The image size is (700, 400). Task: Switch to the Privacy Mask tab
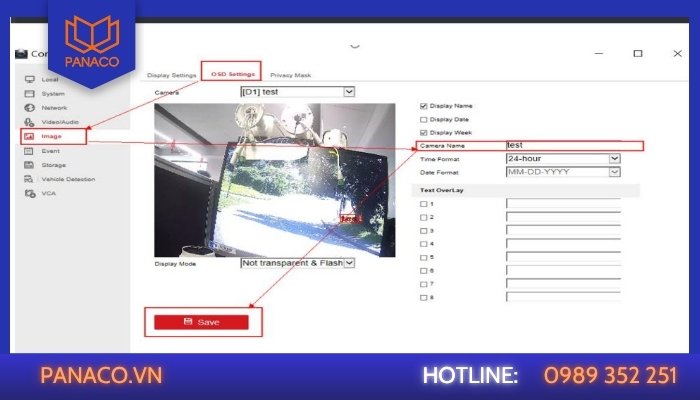pyautogui.click(x=291, y=75)
